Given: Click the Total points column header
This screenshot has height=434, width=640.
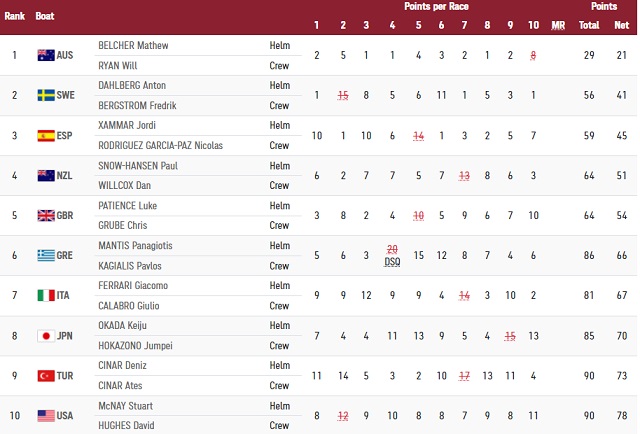Looking at the screenshot, I should pos(589,25).
